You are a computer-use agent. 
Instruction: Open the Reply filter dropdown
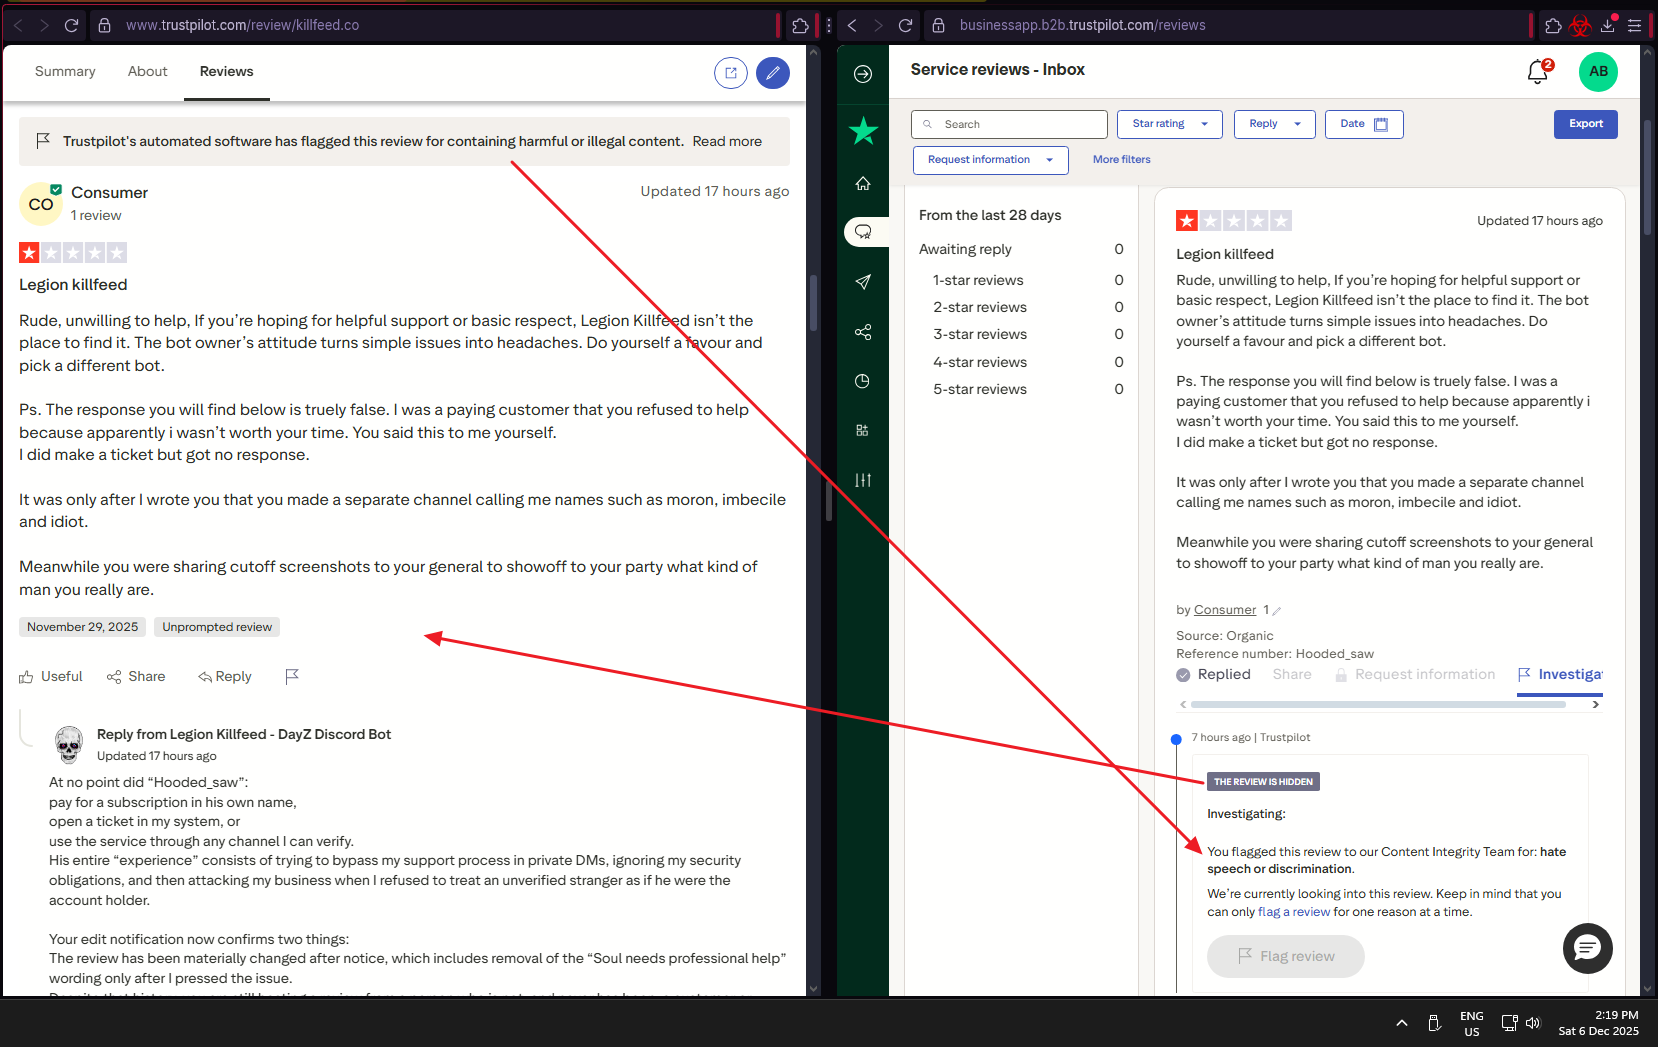point(1274,124)
